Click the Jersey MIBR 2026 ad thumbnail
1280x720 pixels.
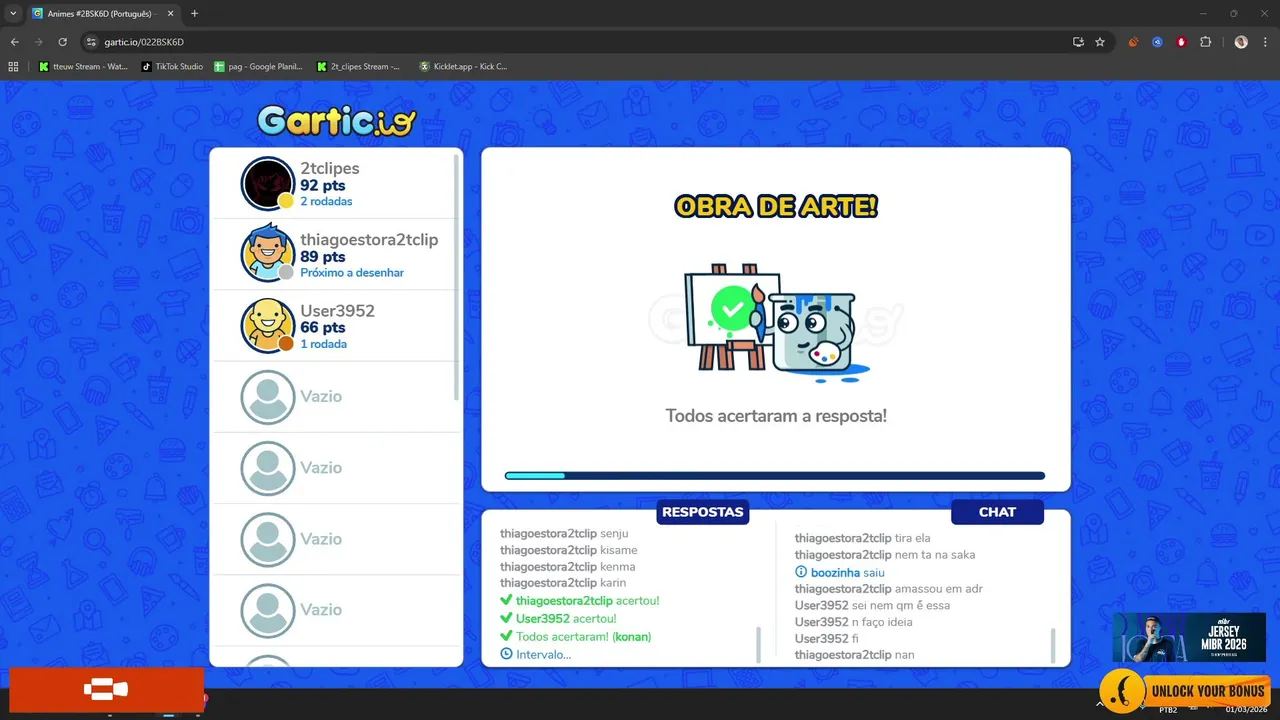pyautogui.click(x=1189, y=637)
